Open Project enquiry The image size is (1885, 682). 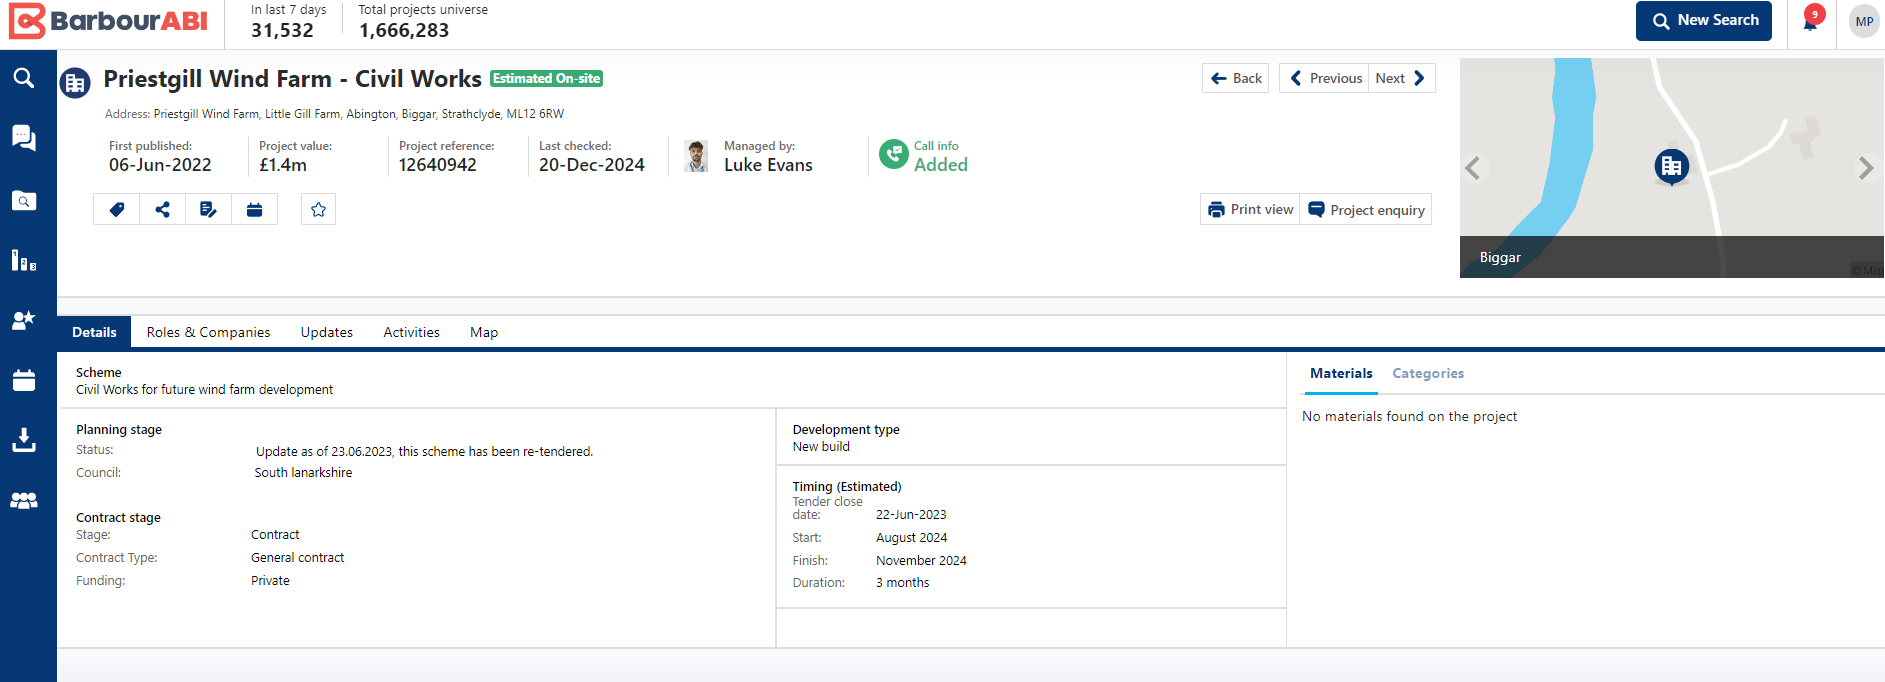pyautogui.click(x=1366, y=210)
